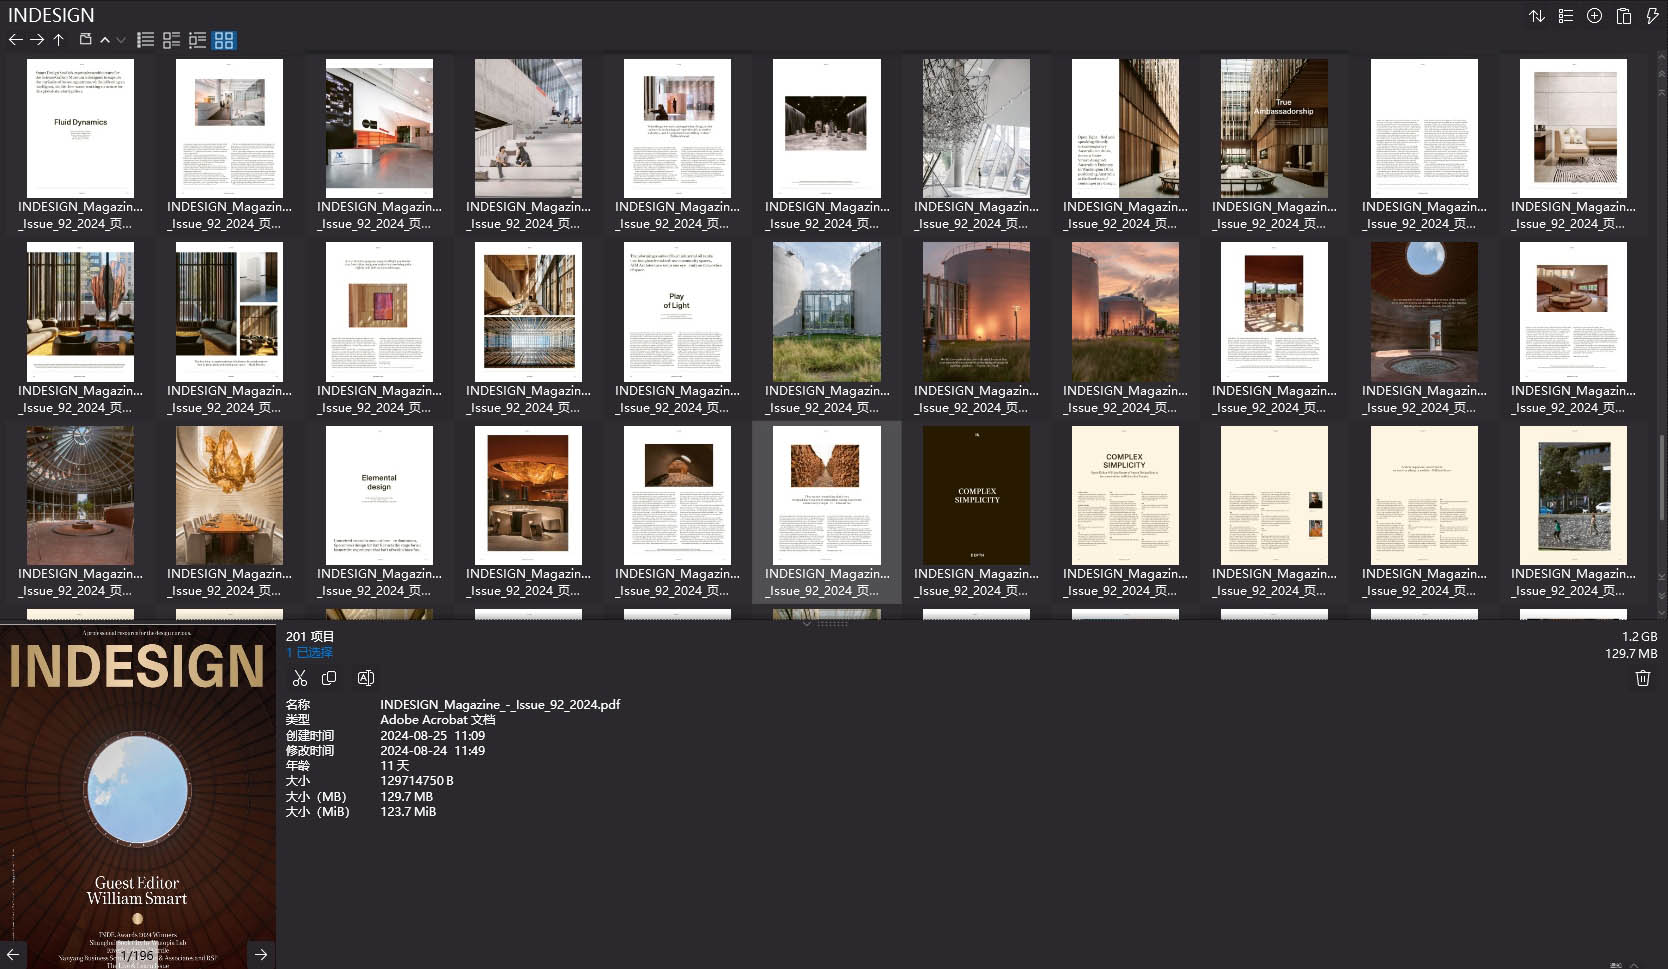Click filename INDESIGN_Magazine_-_Issue_92_2024.pdf in details
The image size is (1668, 969).
pyautogui.click(x=500, y=705)
